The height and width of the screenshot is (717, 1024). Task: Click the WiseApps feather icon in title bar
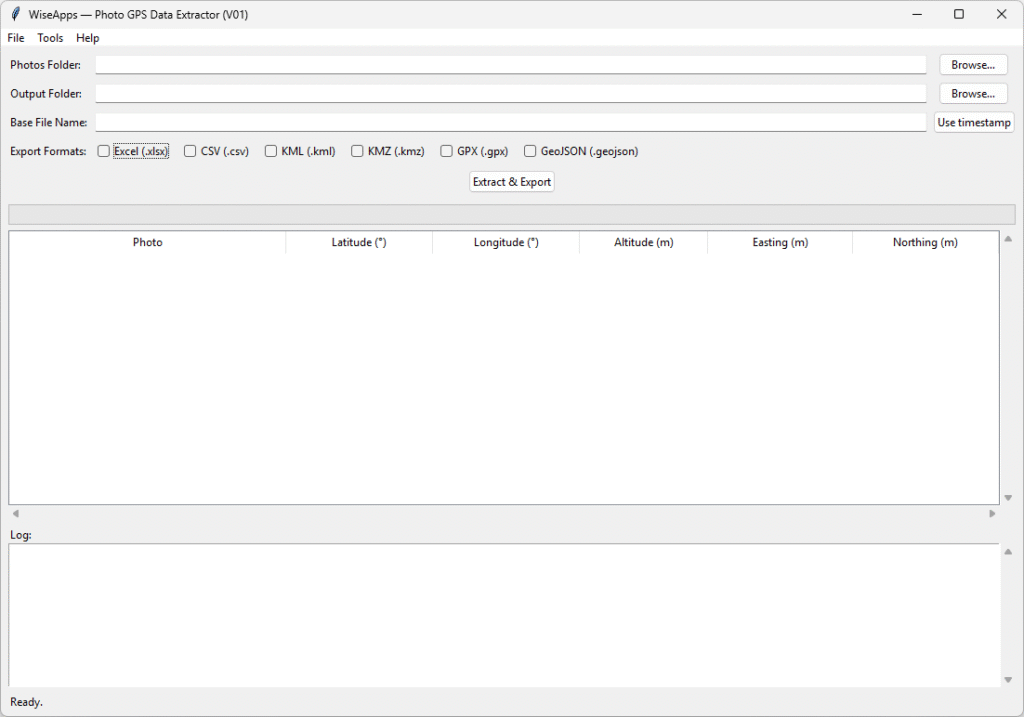click(x=15, y=14)
